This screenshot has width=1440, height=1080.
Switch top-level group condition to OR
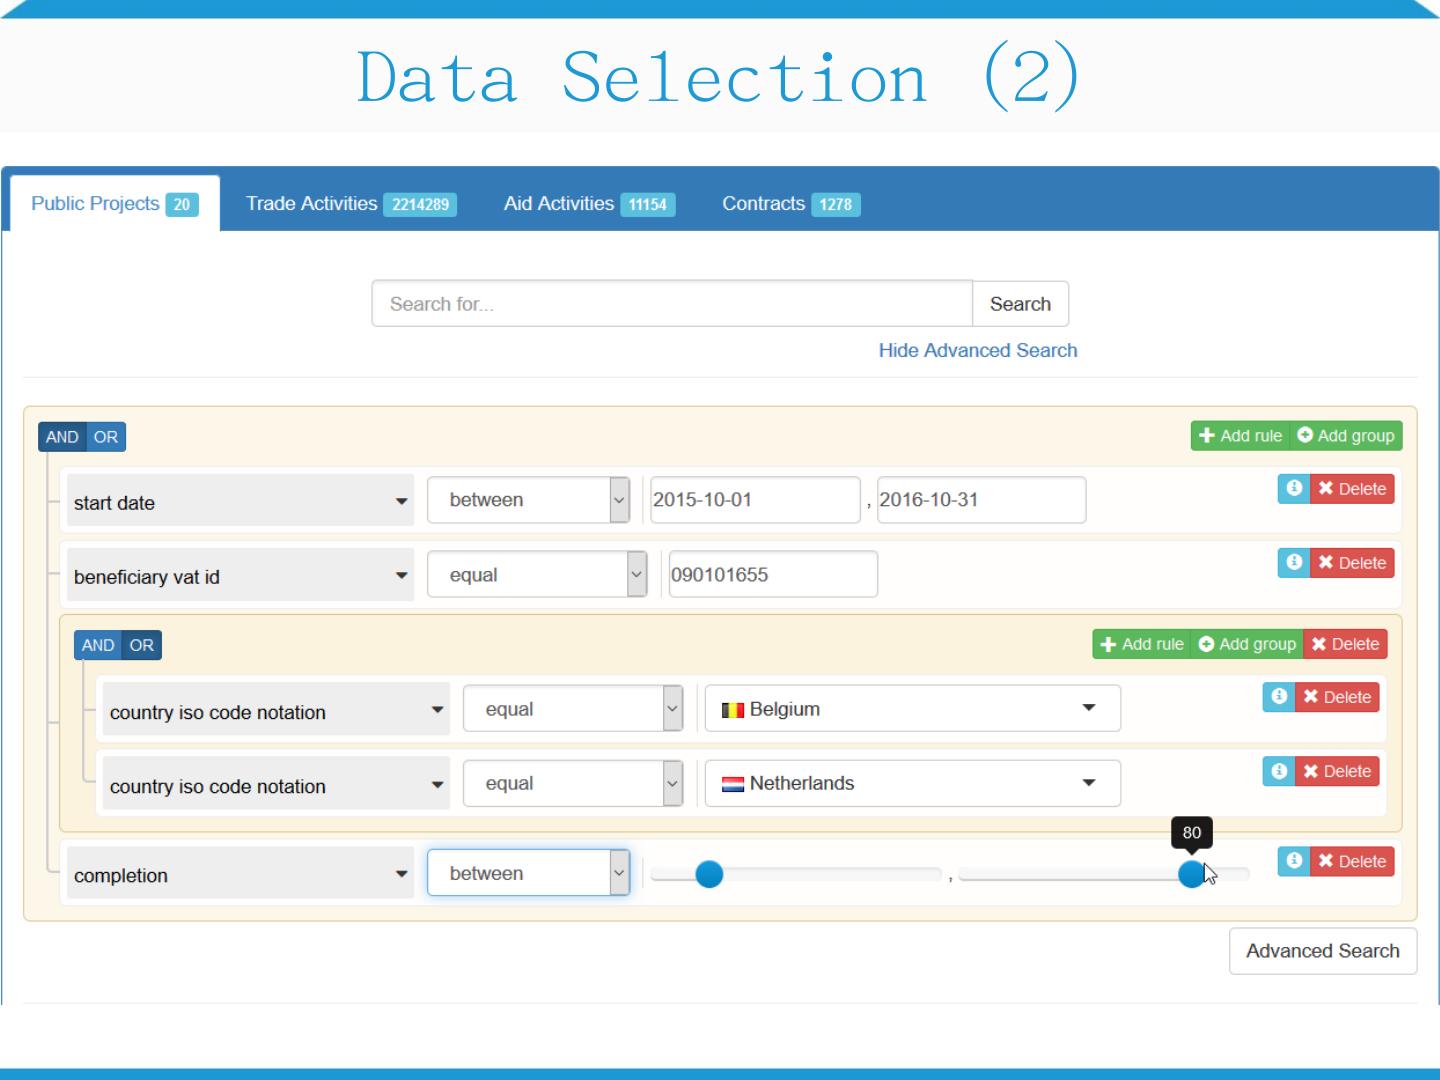(106, 437)
